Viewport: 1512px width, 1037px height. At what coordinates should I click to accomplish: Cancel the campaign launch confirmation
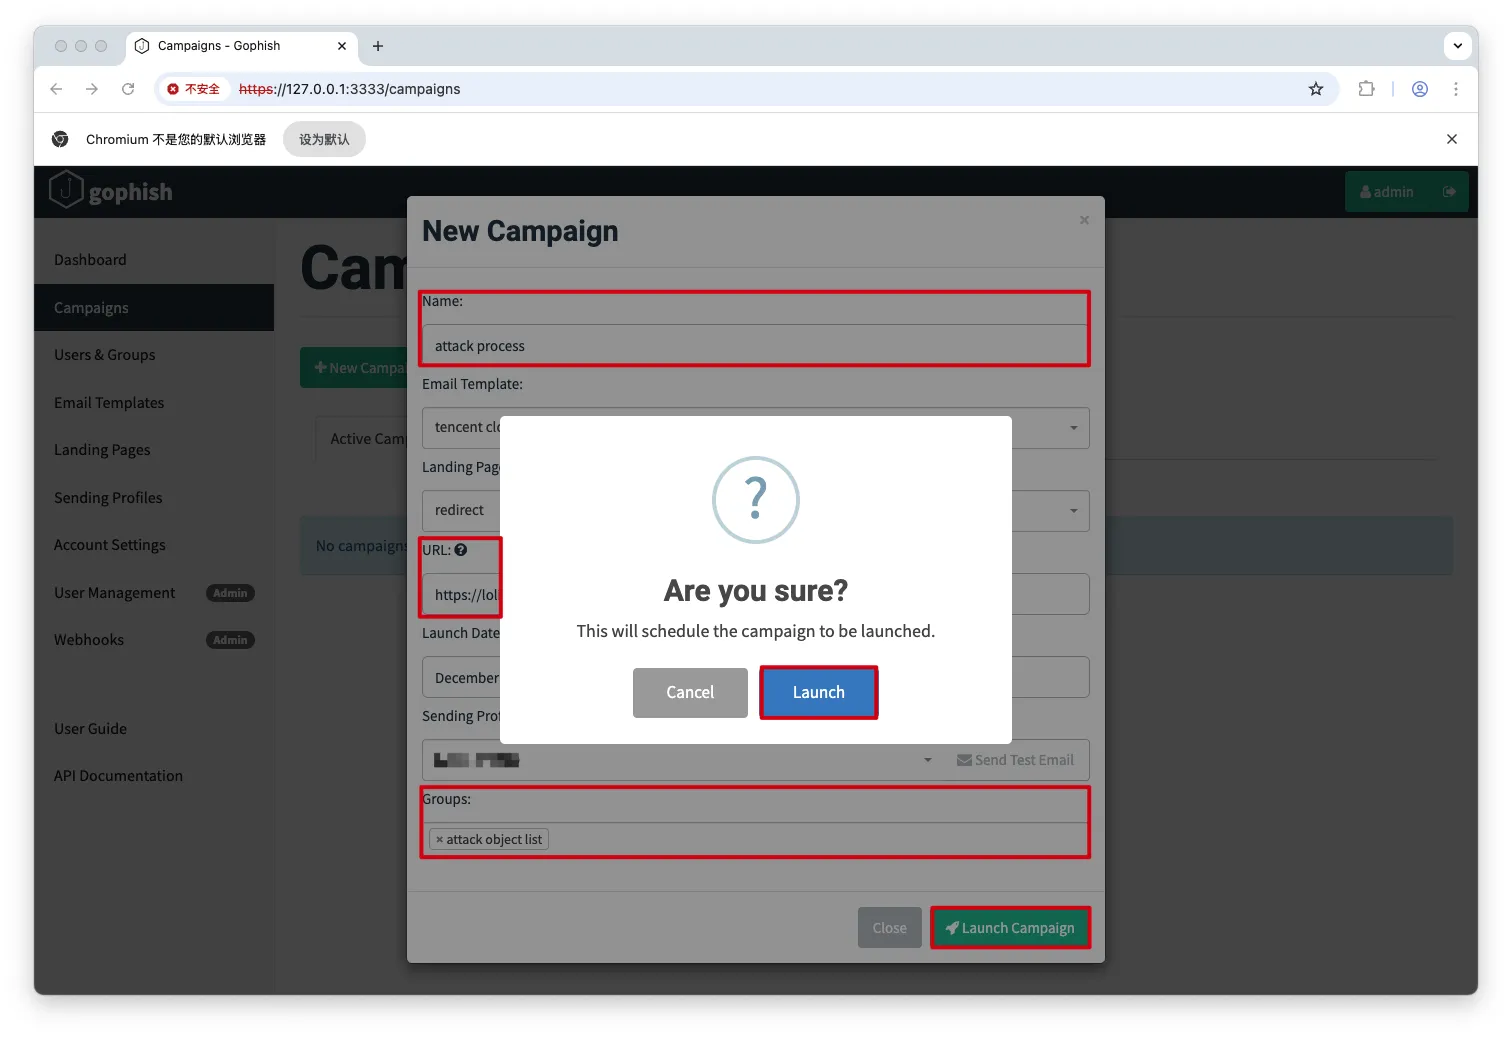point(690,692)
